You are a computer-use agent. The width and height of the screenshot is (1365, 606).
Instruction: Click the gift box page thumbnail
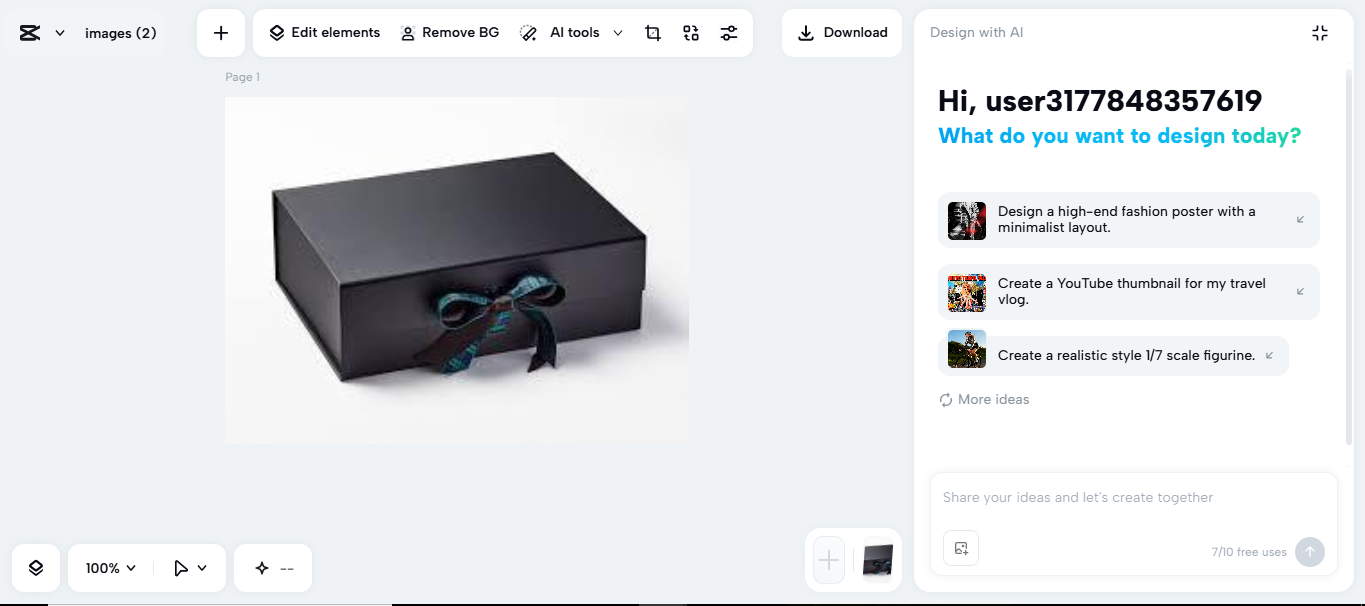pos(876,560)
